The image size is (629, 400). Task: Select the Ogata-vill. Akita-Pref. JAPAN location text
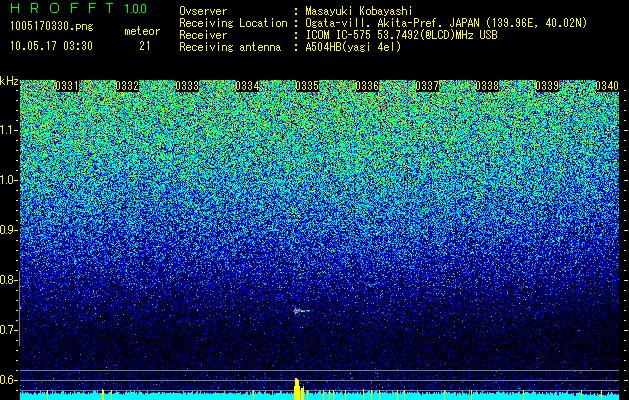click(446, 23)
